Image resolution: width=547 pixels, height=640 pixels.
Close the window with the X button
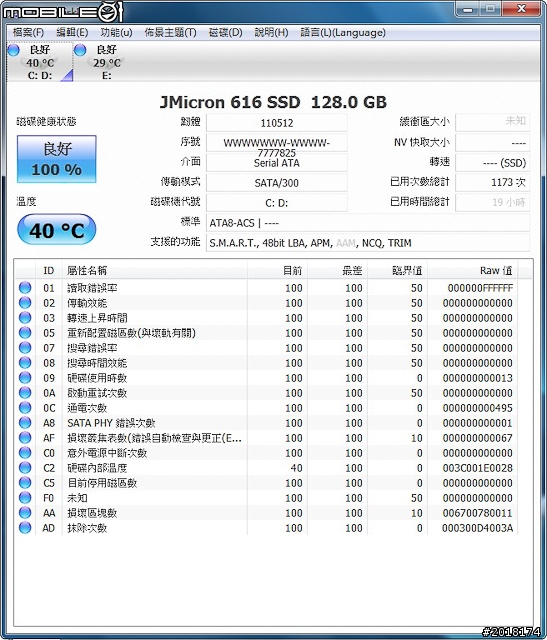click(521, 9)
